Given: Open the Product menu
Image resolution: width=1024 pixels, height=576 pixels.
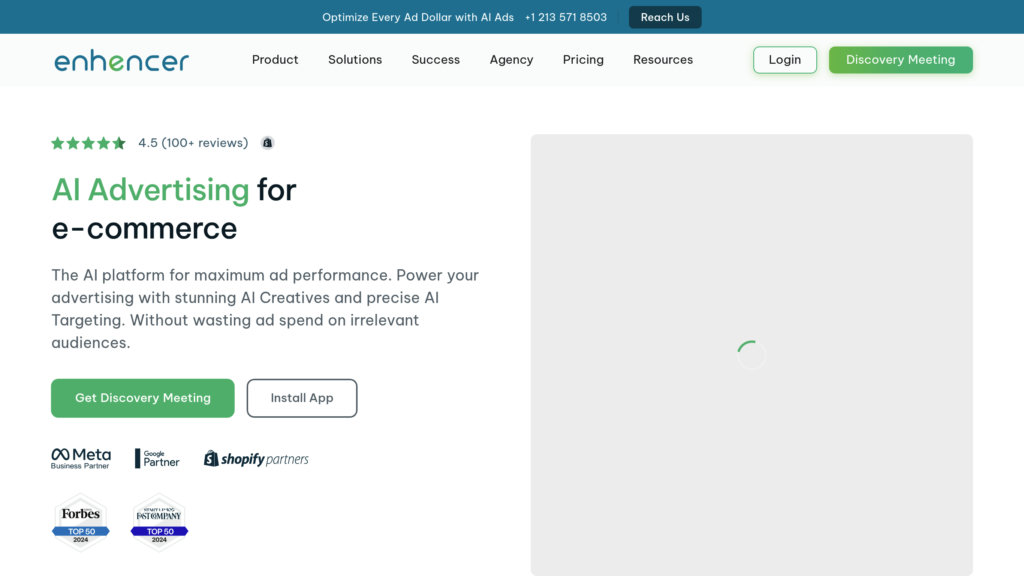Looking at the screenshot, I should click(275, 60).
